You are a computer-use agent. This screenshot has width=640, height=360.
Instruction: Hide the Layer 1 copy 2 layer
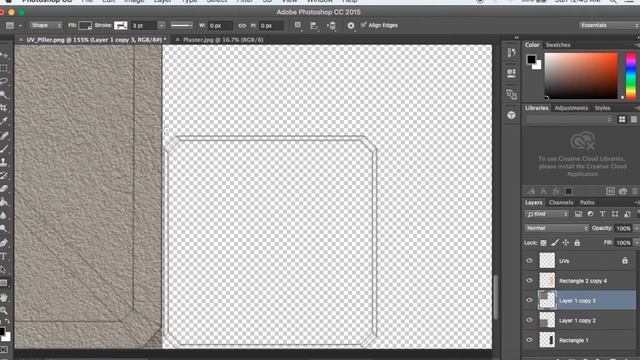click(x=529, y=320)
